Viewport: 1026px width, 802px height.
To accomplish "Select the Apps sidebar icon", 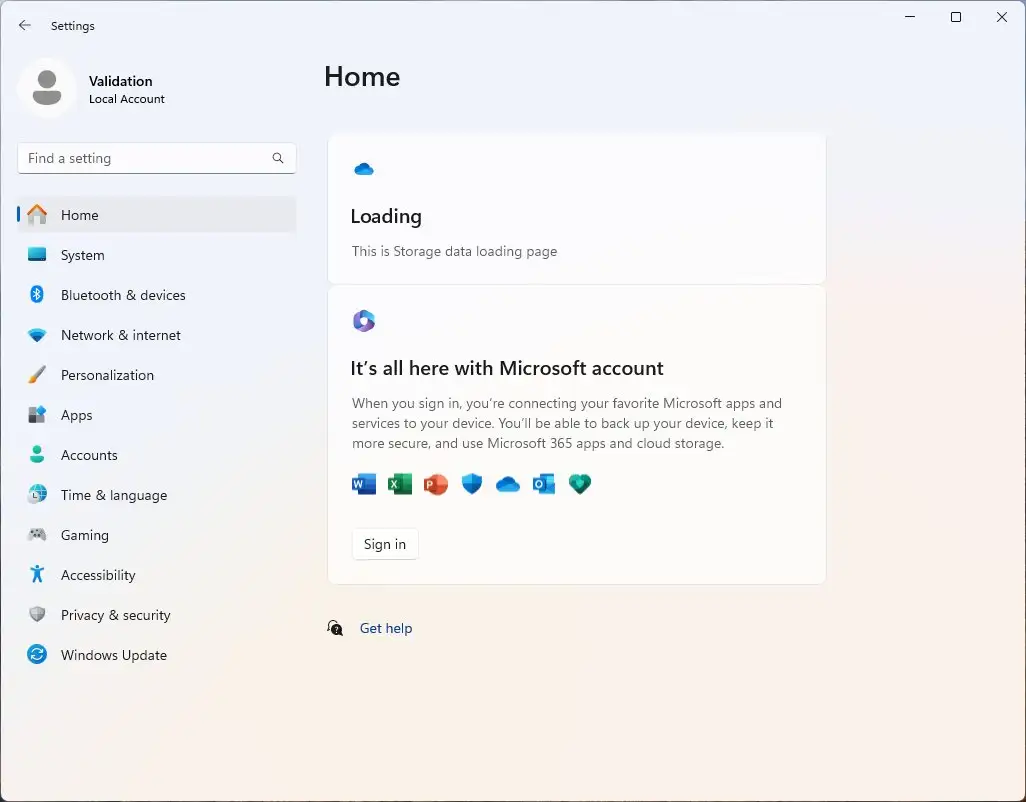I will coord(36,415).
